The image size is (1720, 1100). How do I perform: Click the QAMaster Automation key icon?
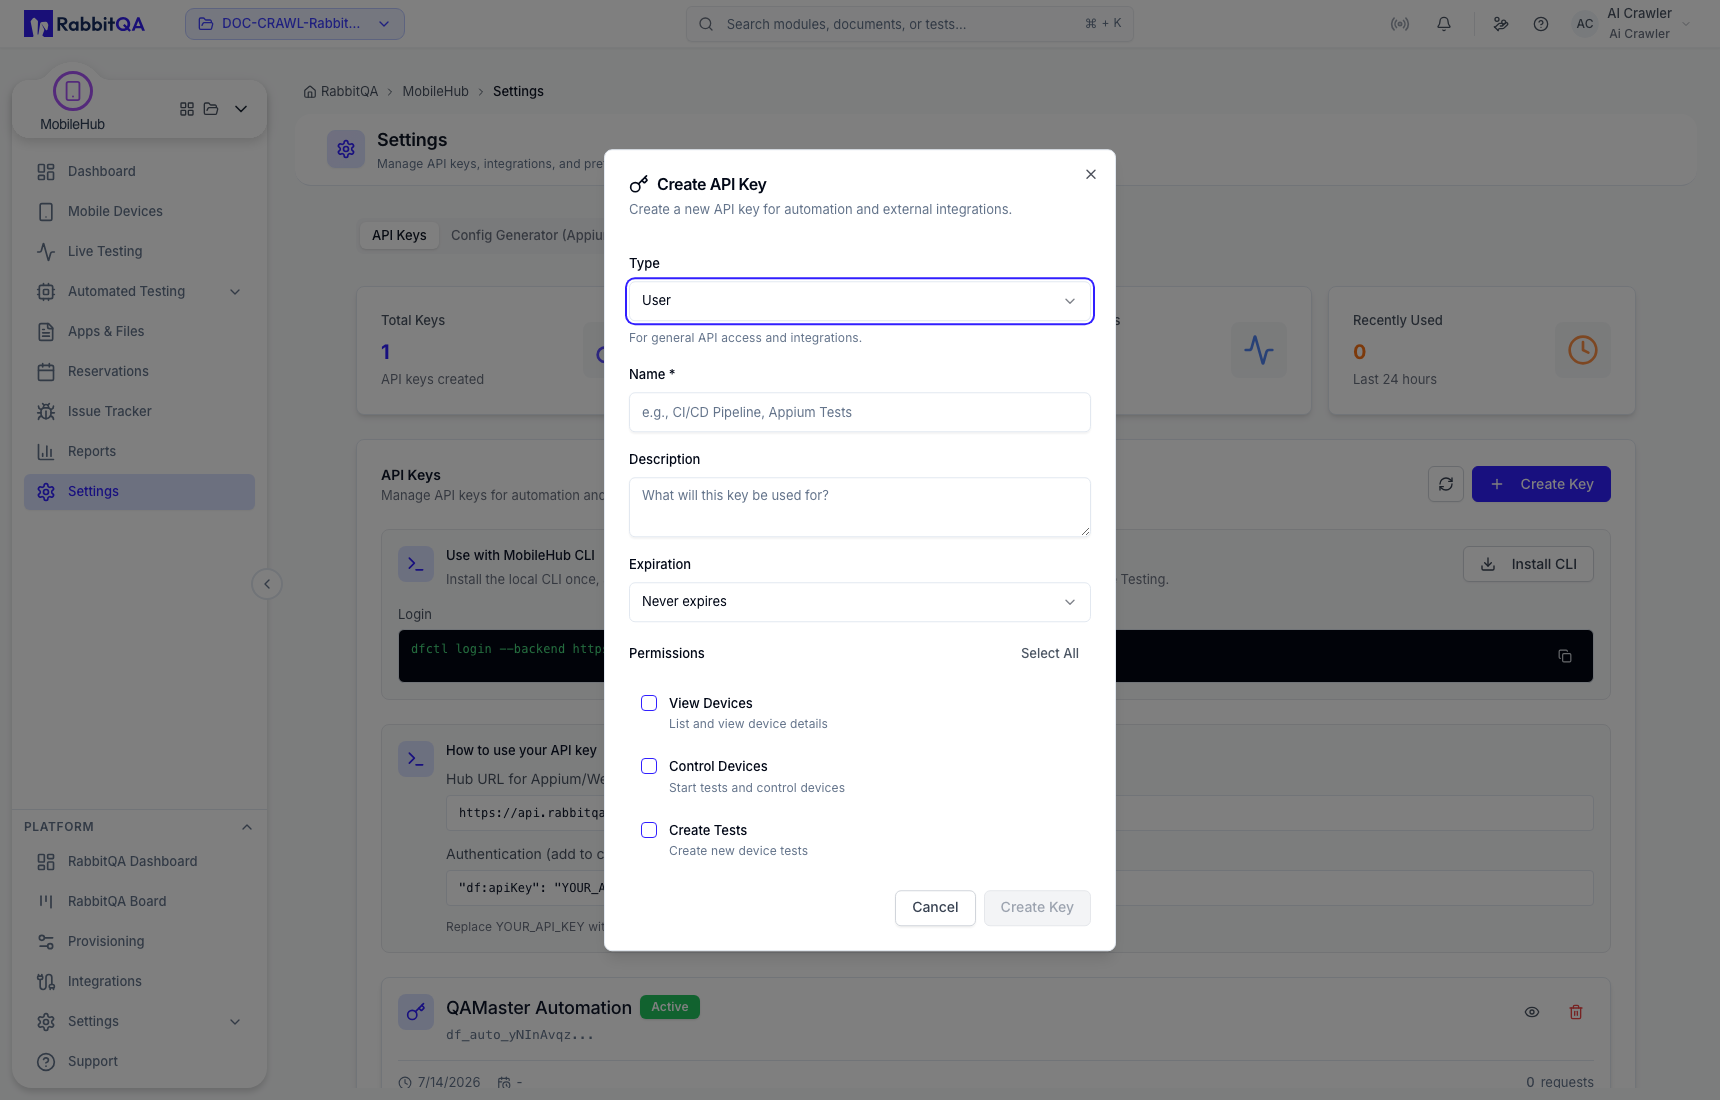coord(416,1012)
